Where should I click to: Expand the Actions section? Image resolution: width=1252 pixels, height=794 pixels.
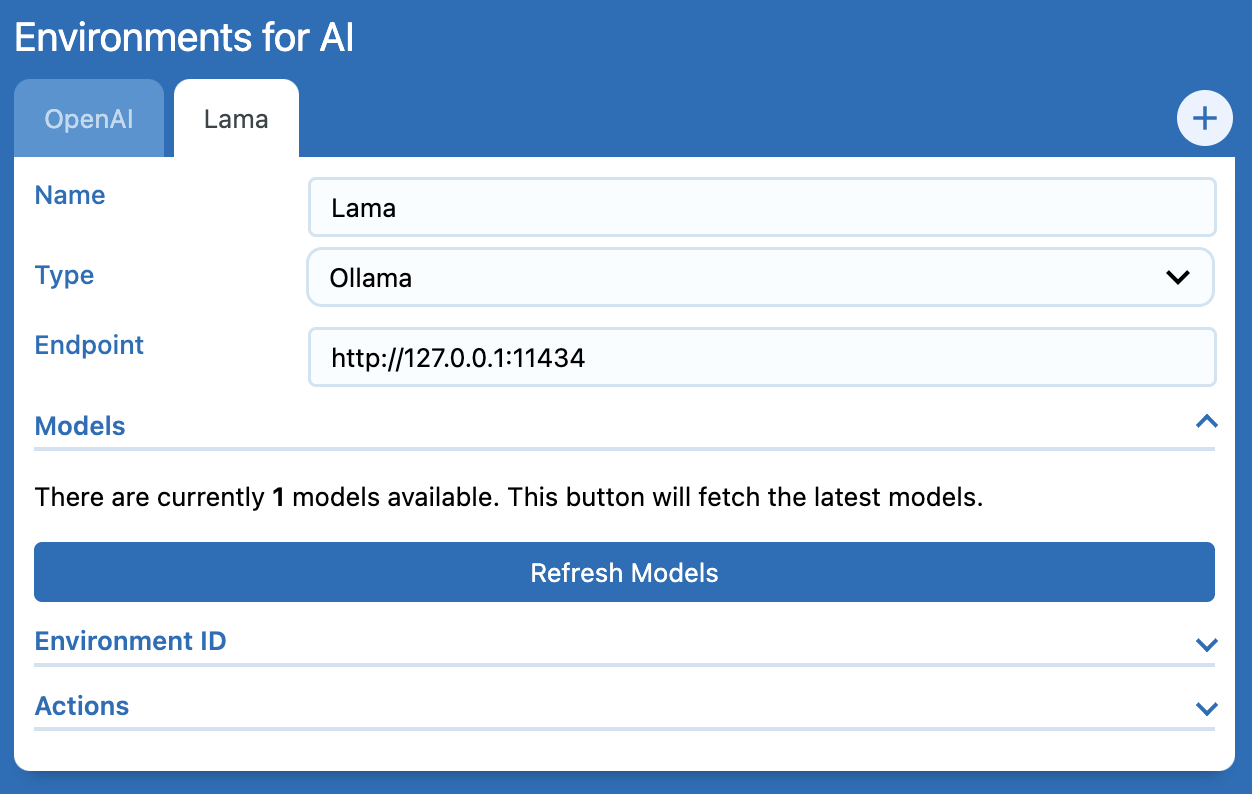pos(81,706)
